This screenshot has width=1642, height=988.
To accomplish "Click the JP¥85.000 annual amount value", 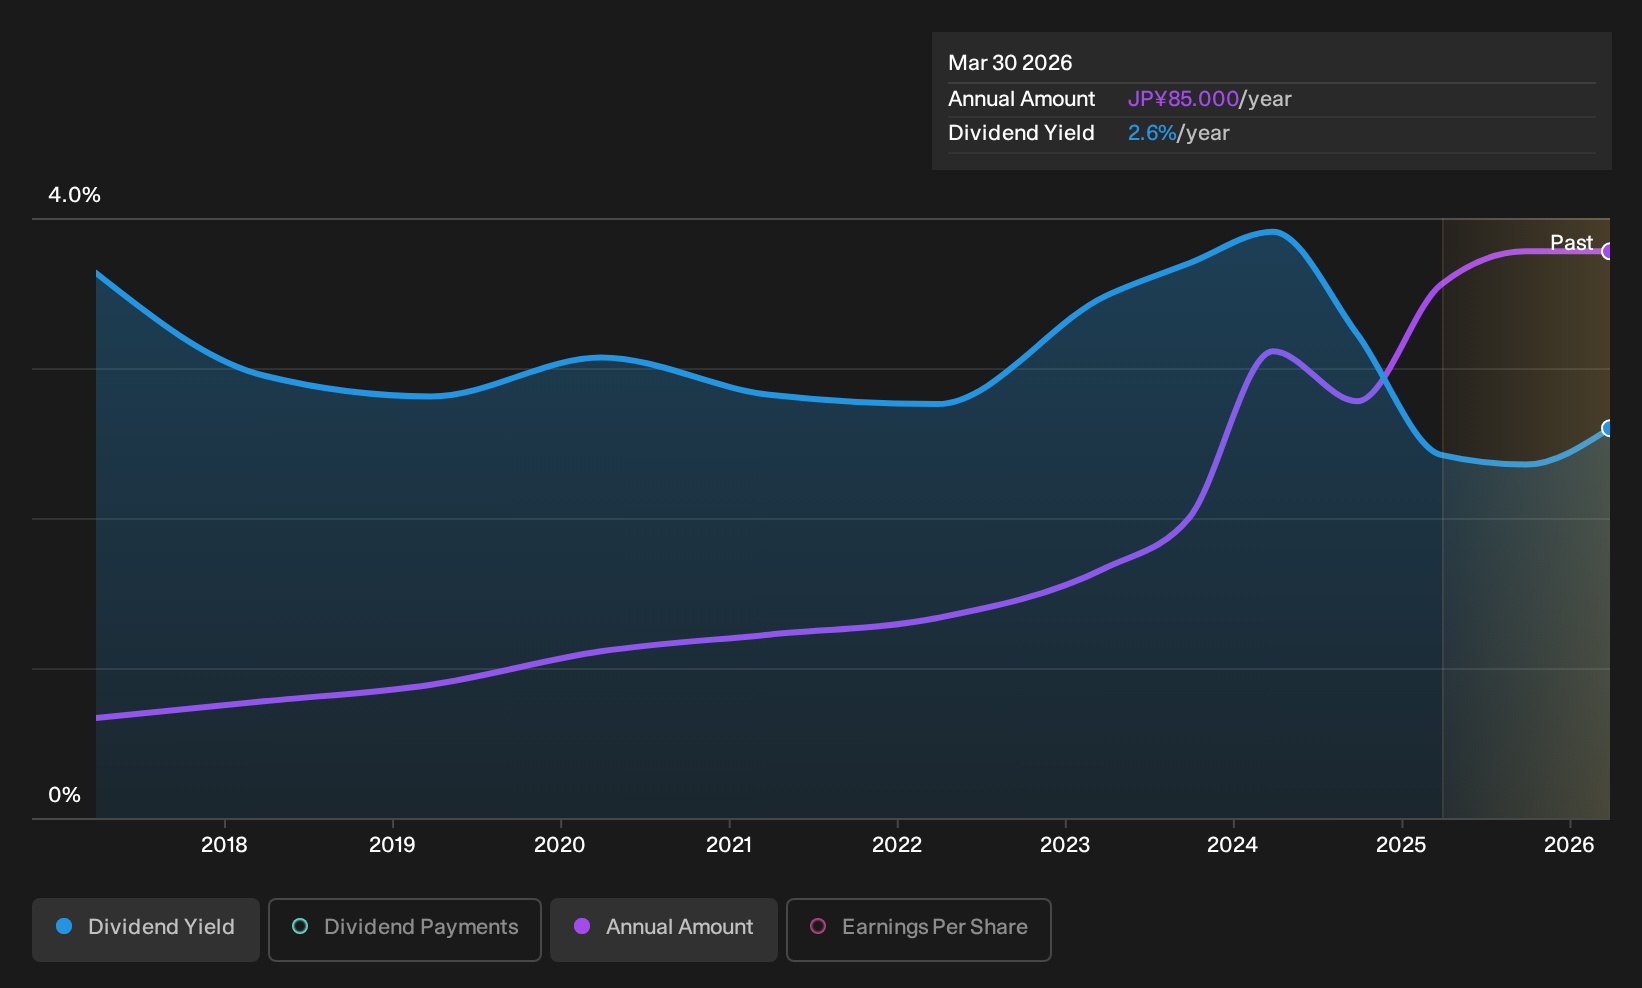I will [1183, 99].
